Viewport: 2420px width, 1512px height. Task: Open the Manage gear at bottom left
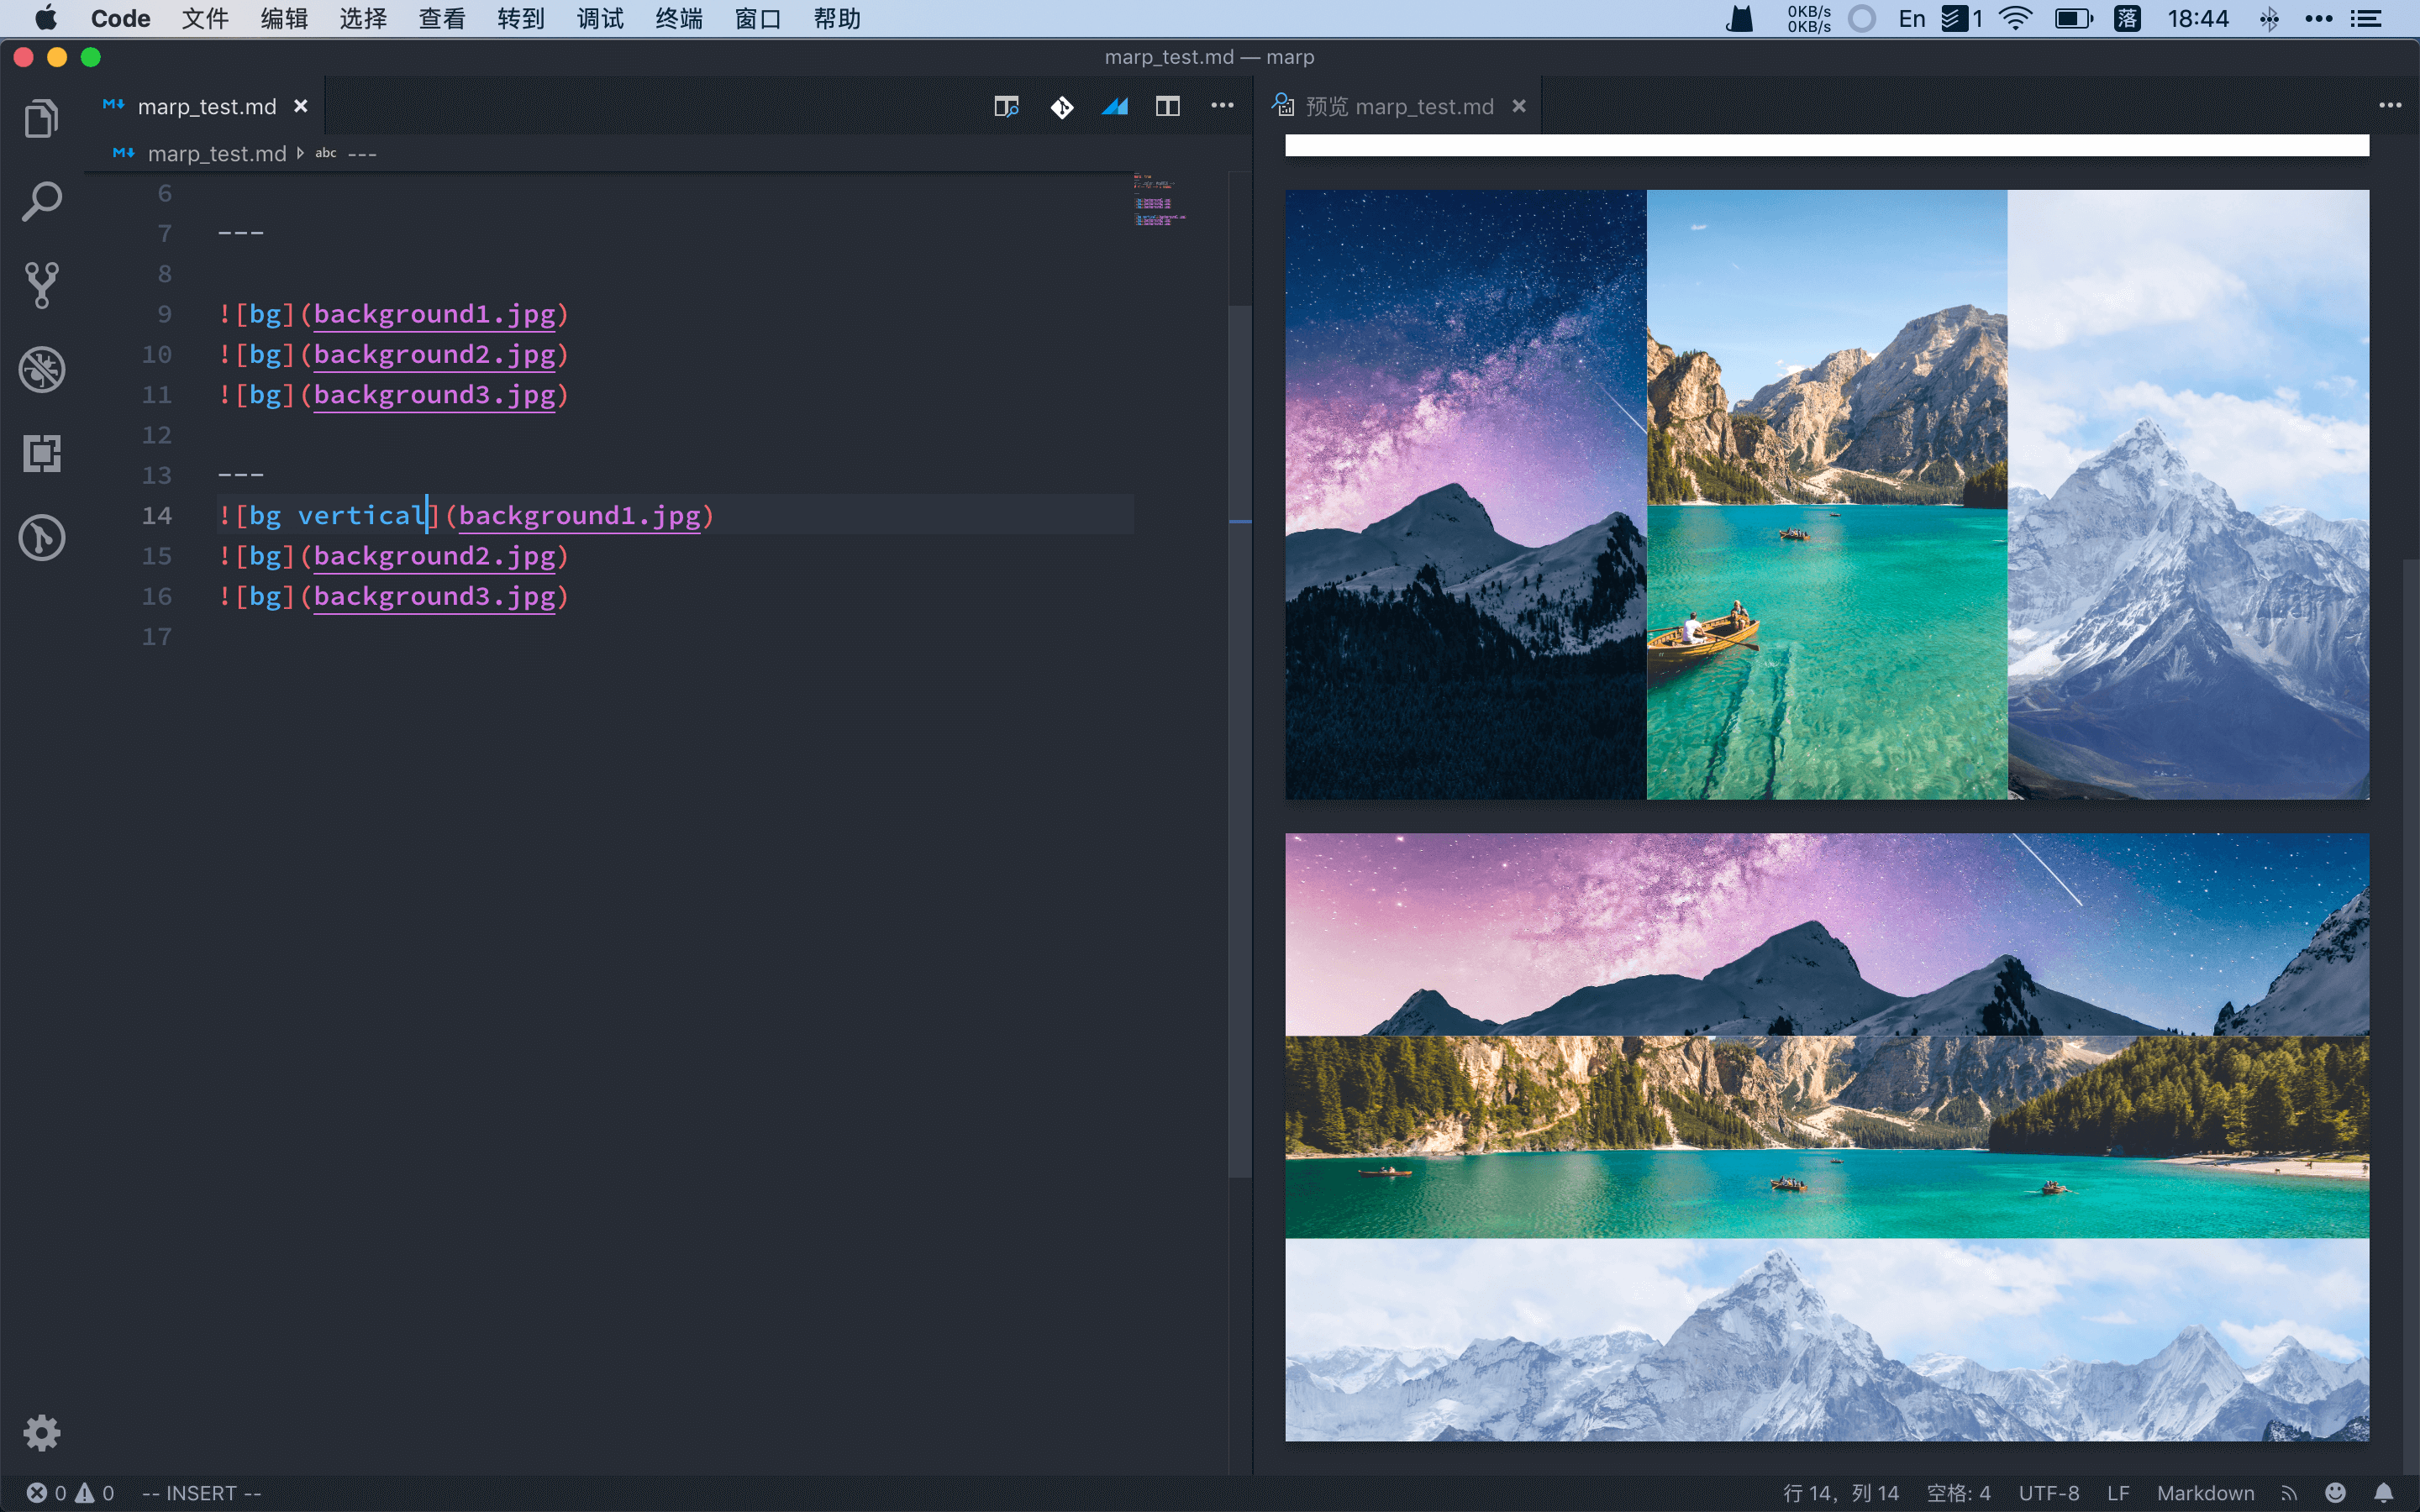click(41, 1432)
